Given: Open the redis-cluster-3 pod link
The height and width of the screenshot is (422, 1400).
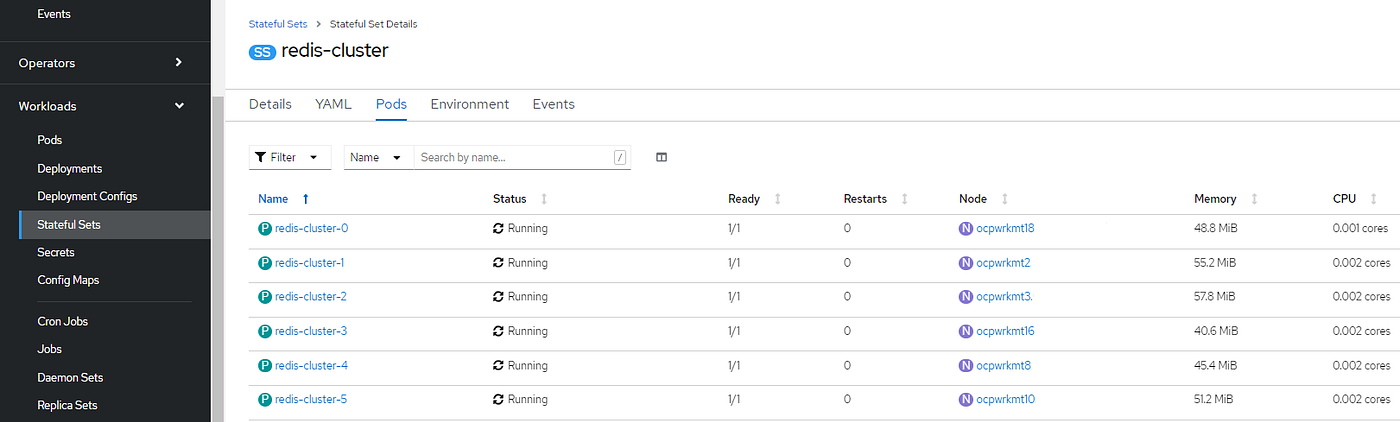Looking at the screenshot, I should click(x=311, y=331).
